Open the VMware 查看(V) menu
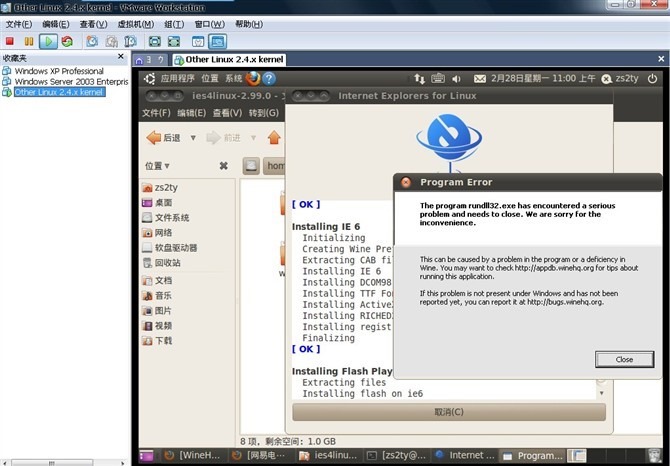Screen dimensions: 670x466 [x=93, y=24]
